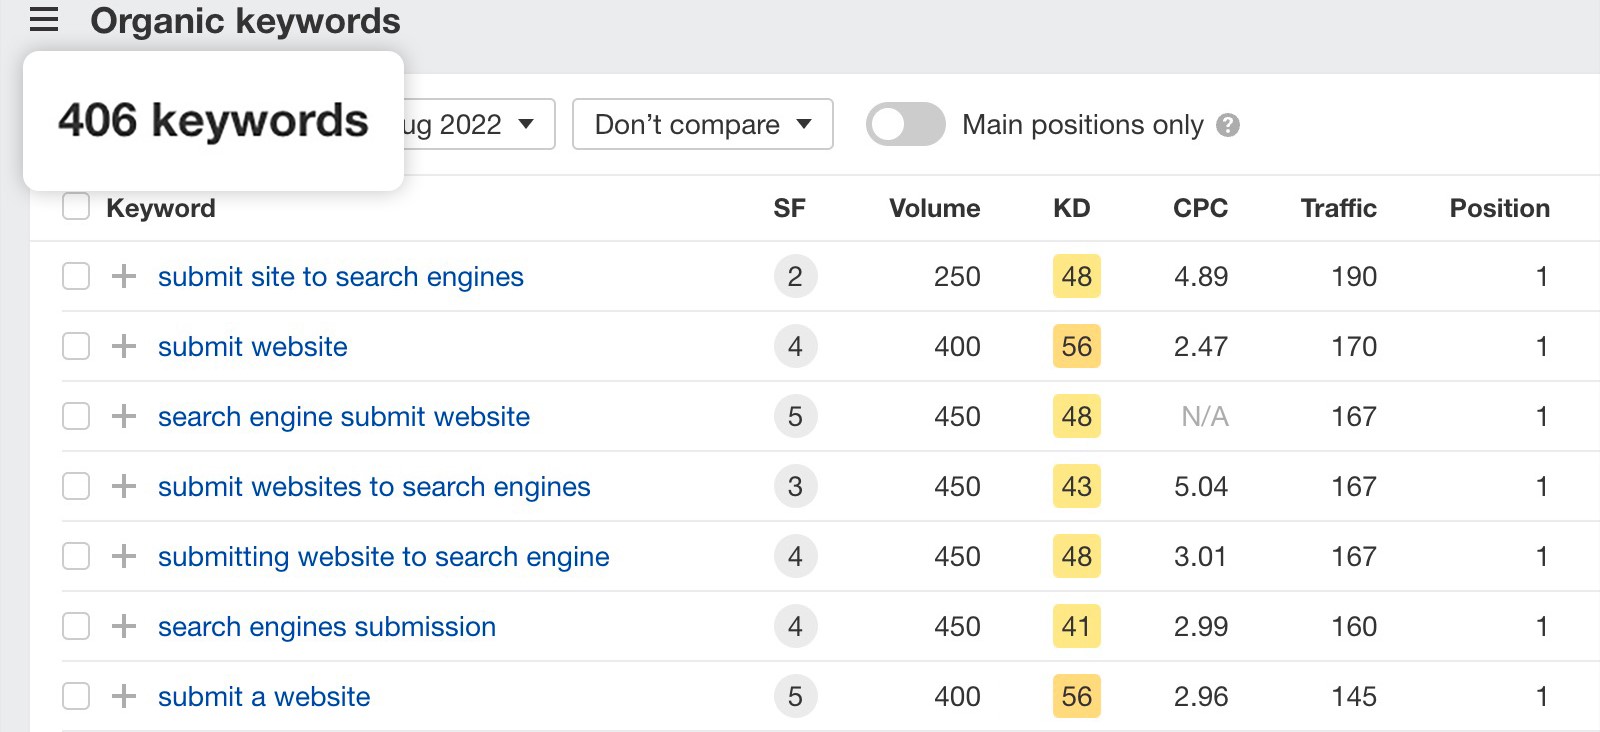Sort by Traffic column header
The width and height of the screenshot is (1600, 732).
tap(1338, 208)
